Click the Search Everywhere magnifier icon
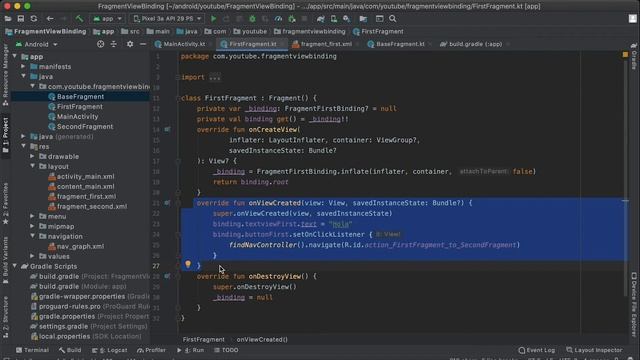Image resolution: width=640 pixels, height=360 pixels. point(393,19)
